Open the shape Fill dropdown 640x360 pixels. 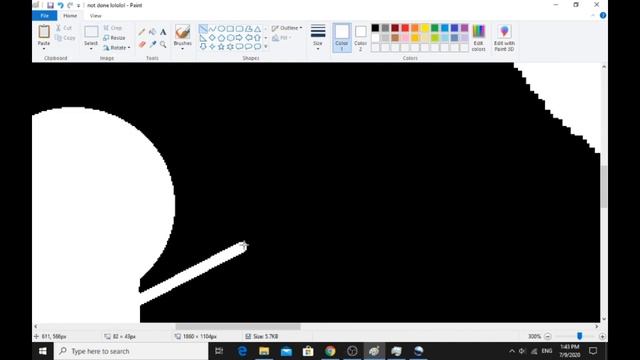tap(282, 38)
